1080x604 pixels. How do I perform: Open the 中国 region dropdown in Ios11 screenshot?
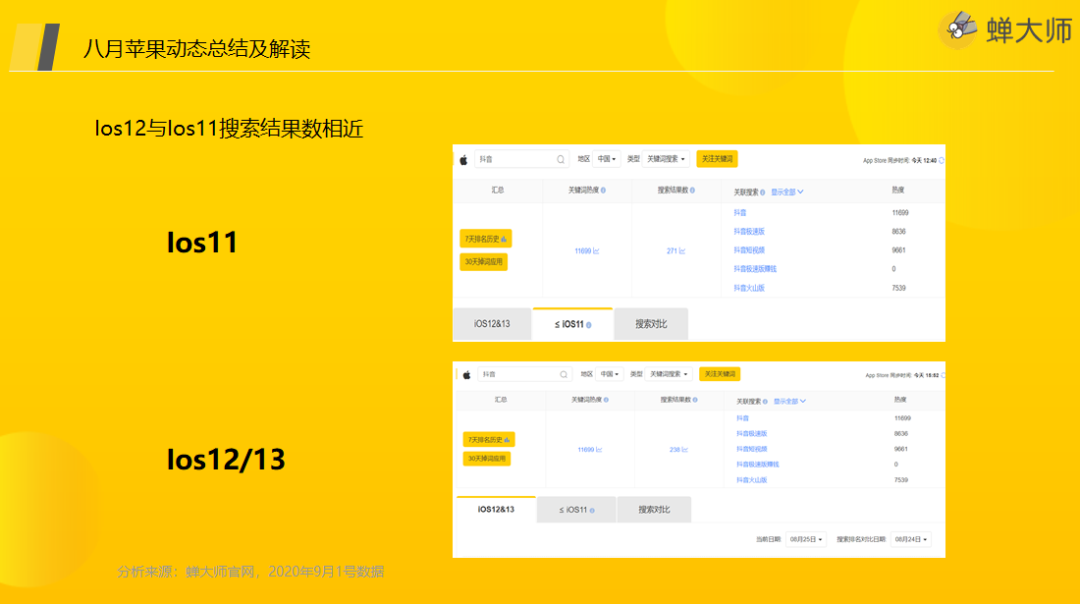point(607,159)
